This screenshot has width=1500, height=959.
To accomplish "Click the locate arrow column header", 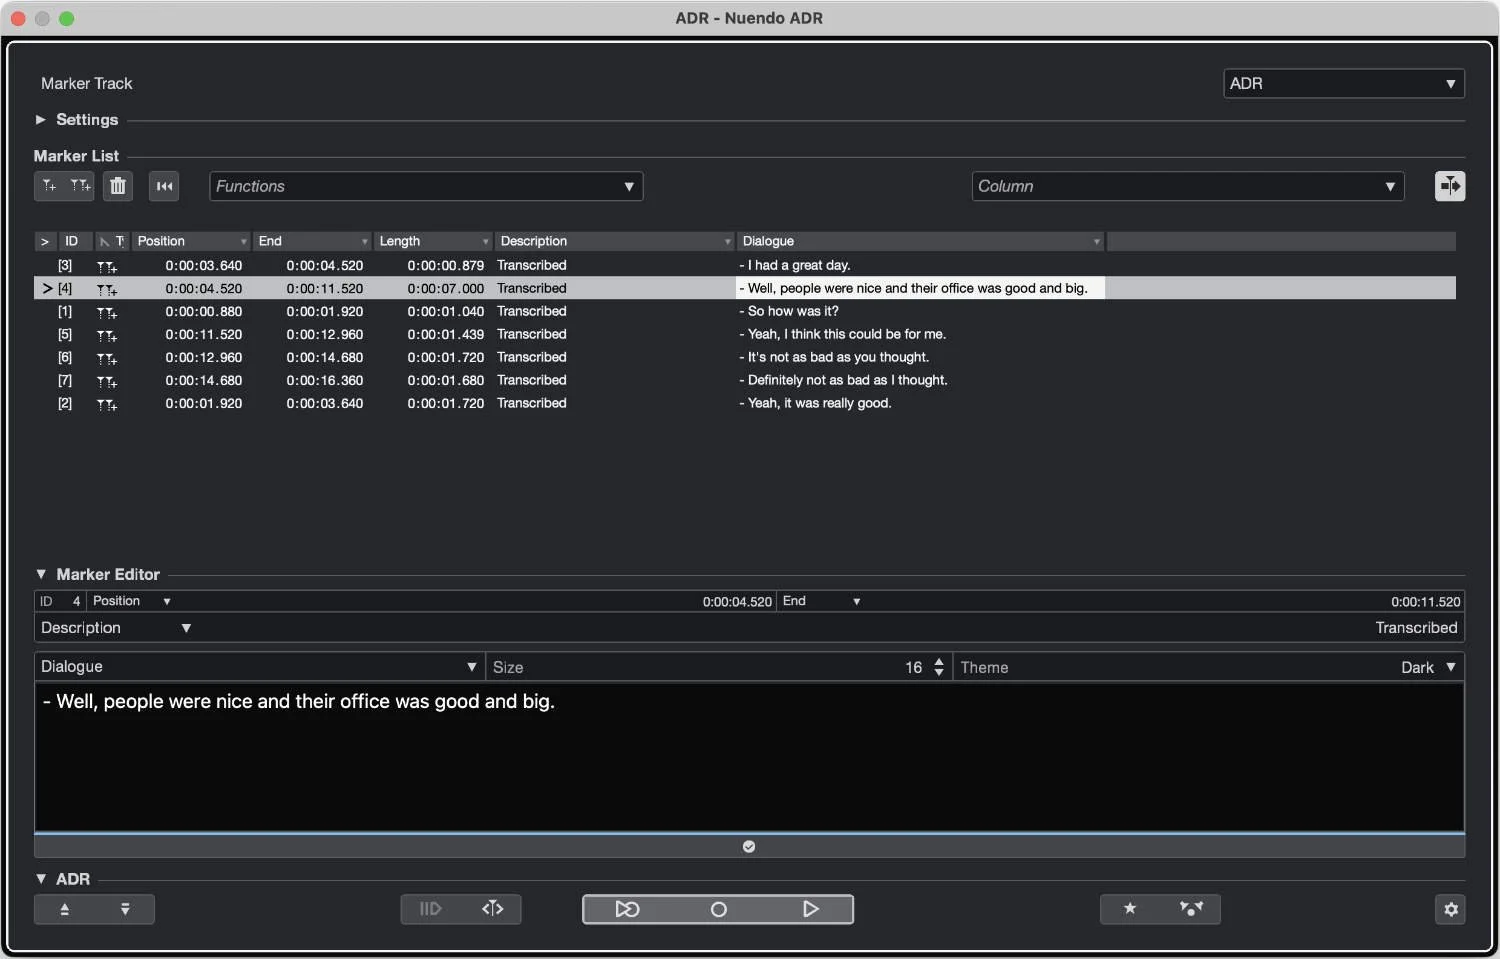I will [45, 241].
